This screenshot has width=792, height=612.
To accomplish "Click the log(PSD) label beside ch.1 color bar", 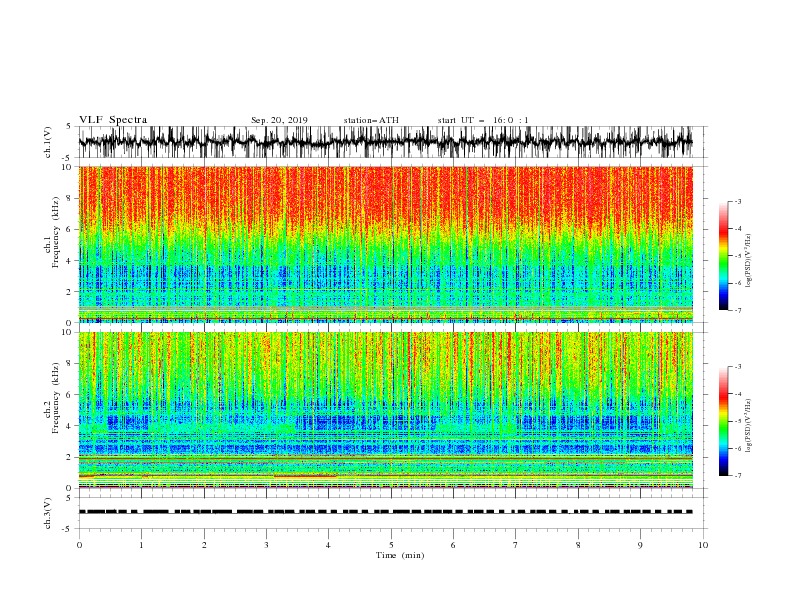I will [748, 261].
